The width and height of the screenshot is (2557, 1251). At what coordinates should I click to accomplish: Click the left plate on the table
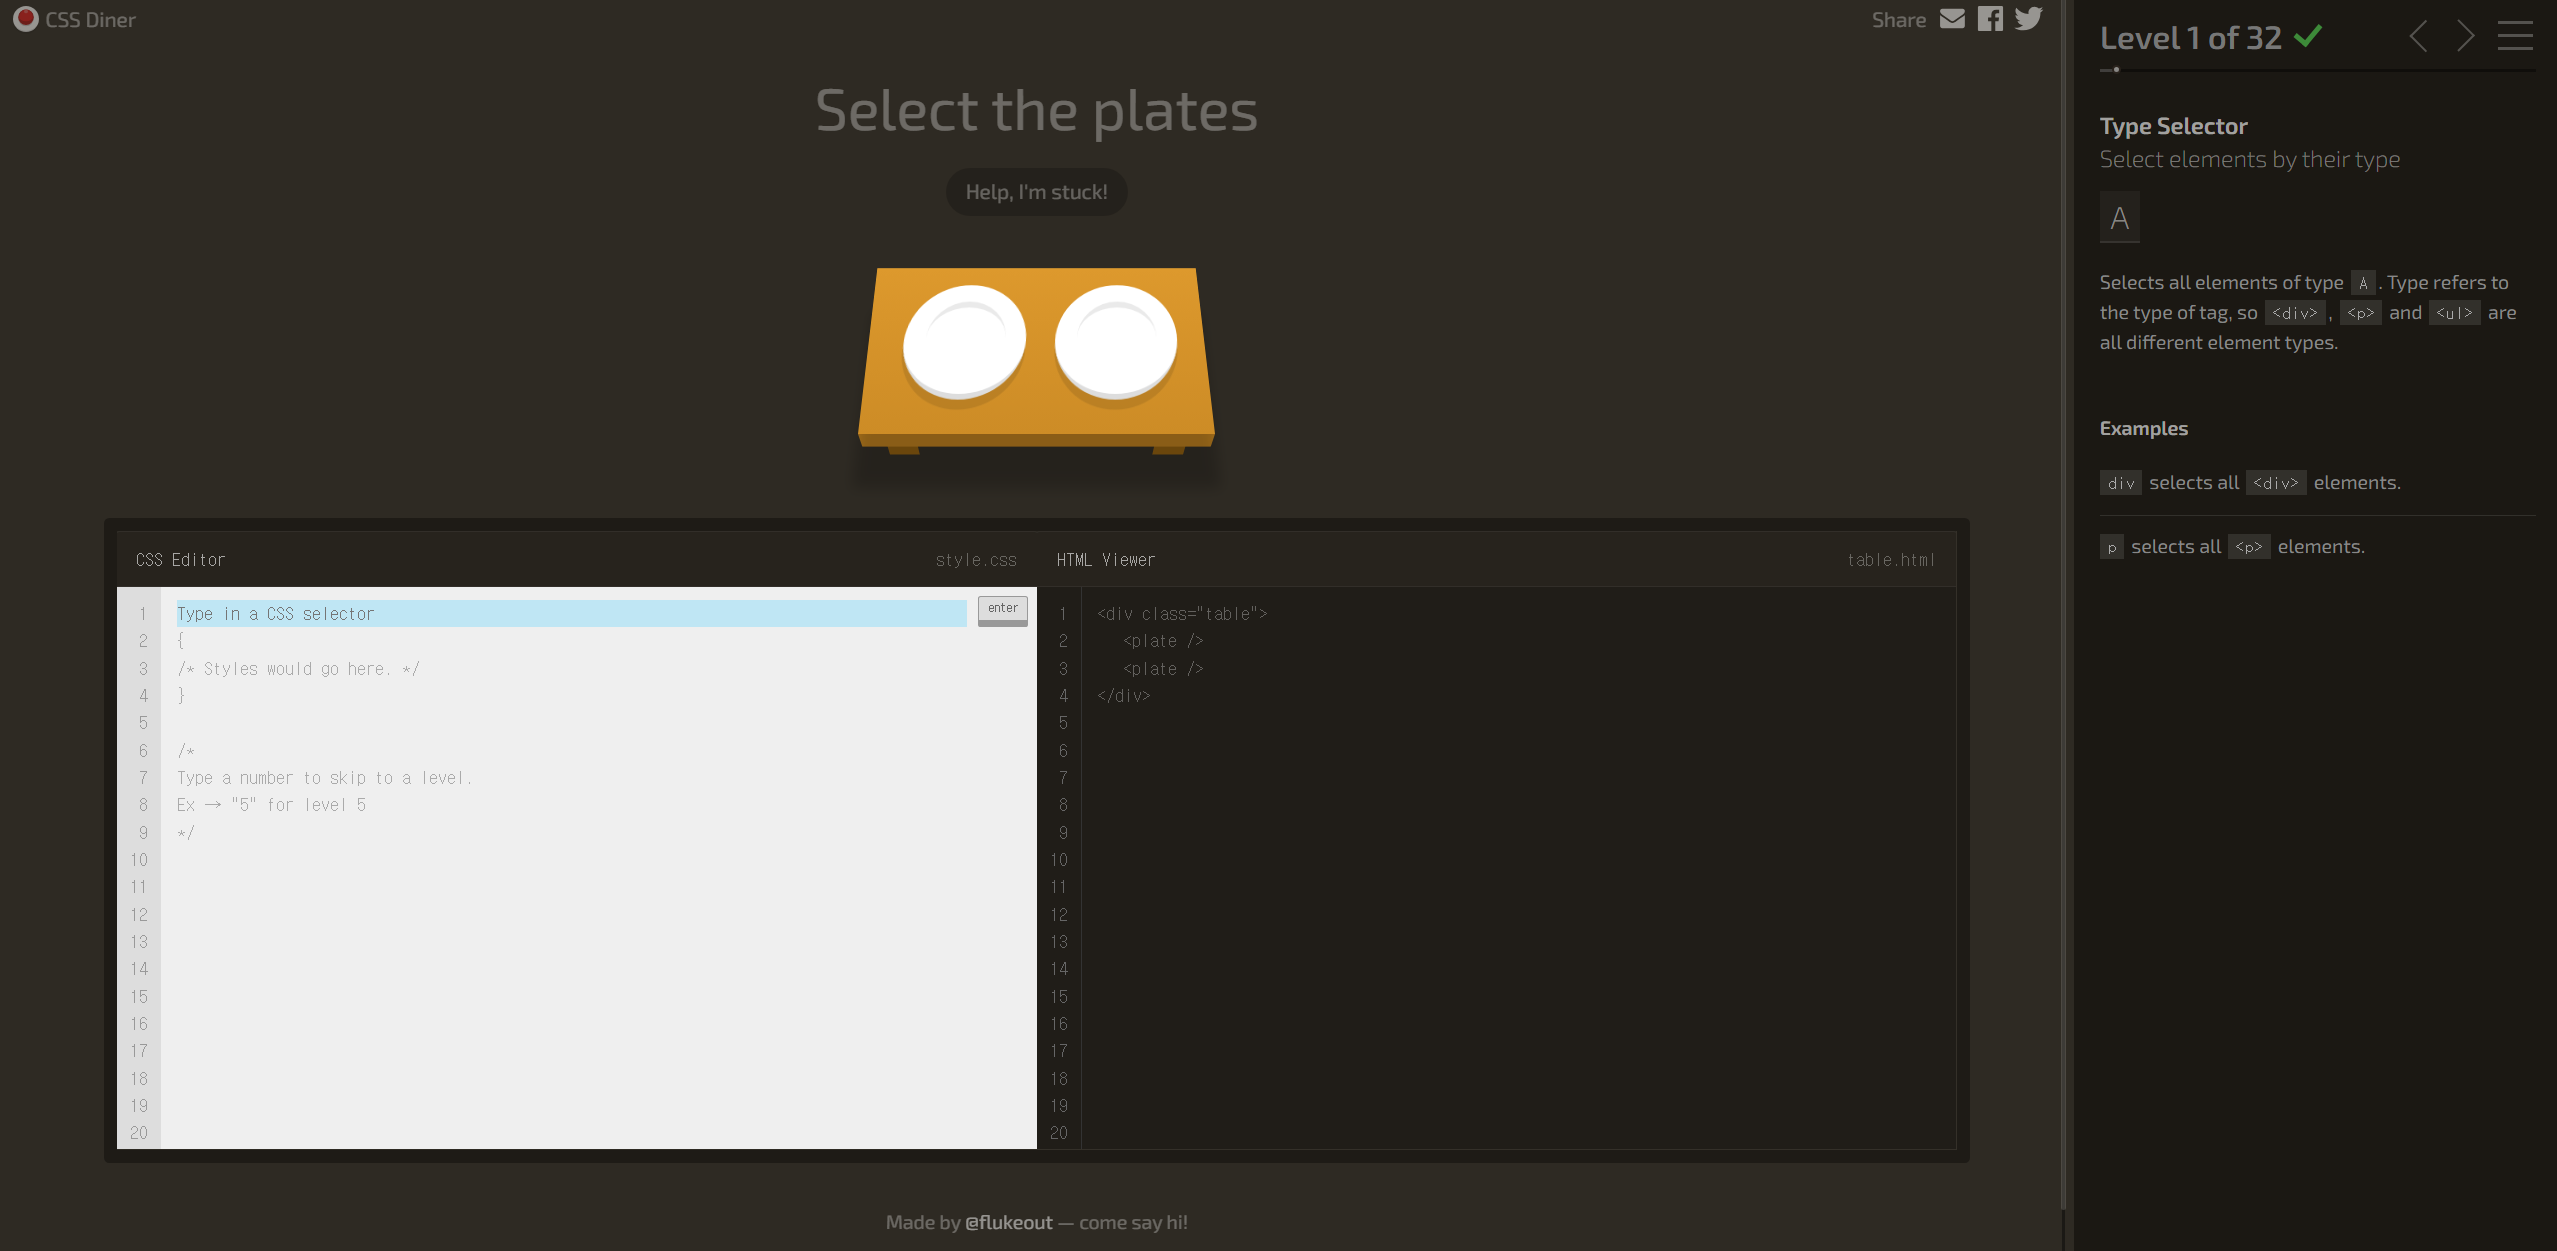pos(964,341)
